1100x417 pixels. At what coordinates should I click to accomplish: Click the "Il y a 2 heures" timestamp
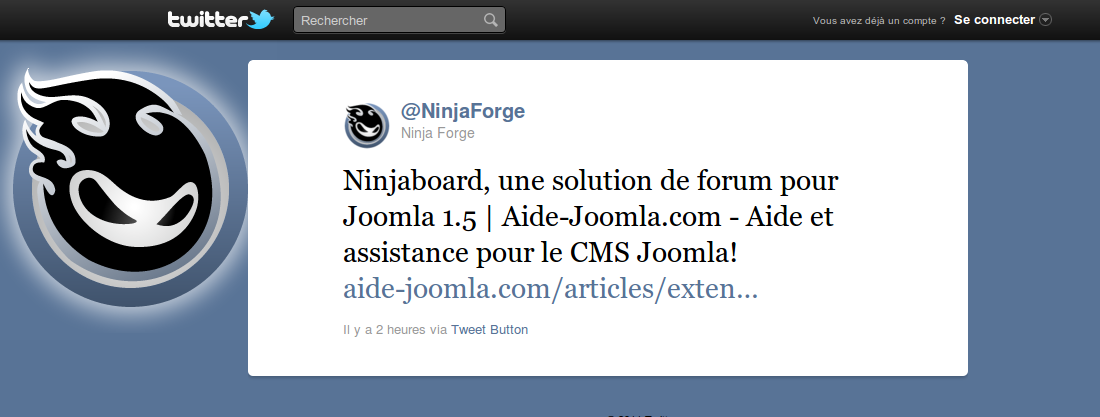click(384, 329)
